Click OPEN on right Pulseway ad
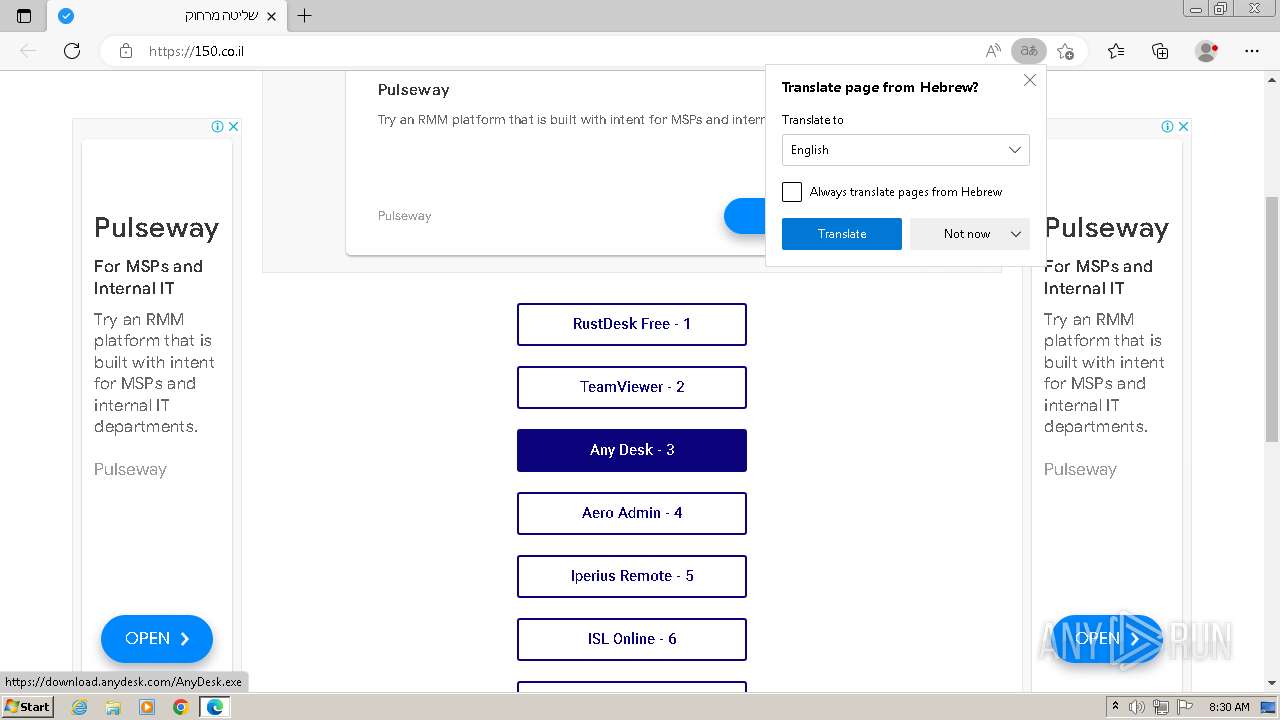This screenshot has height=720, width=1280. click(x=1107, y=639)
